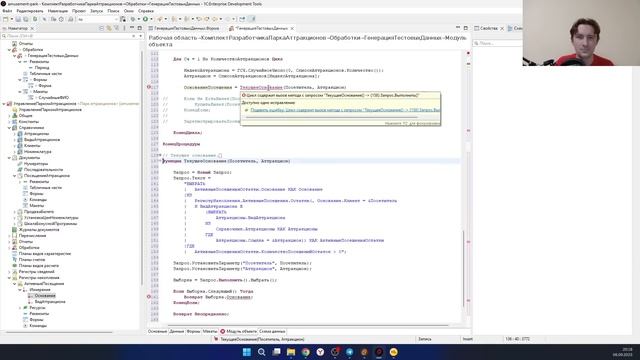
Task: Close the Navigator view tab
Action: tap(32, 29)
